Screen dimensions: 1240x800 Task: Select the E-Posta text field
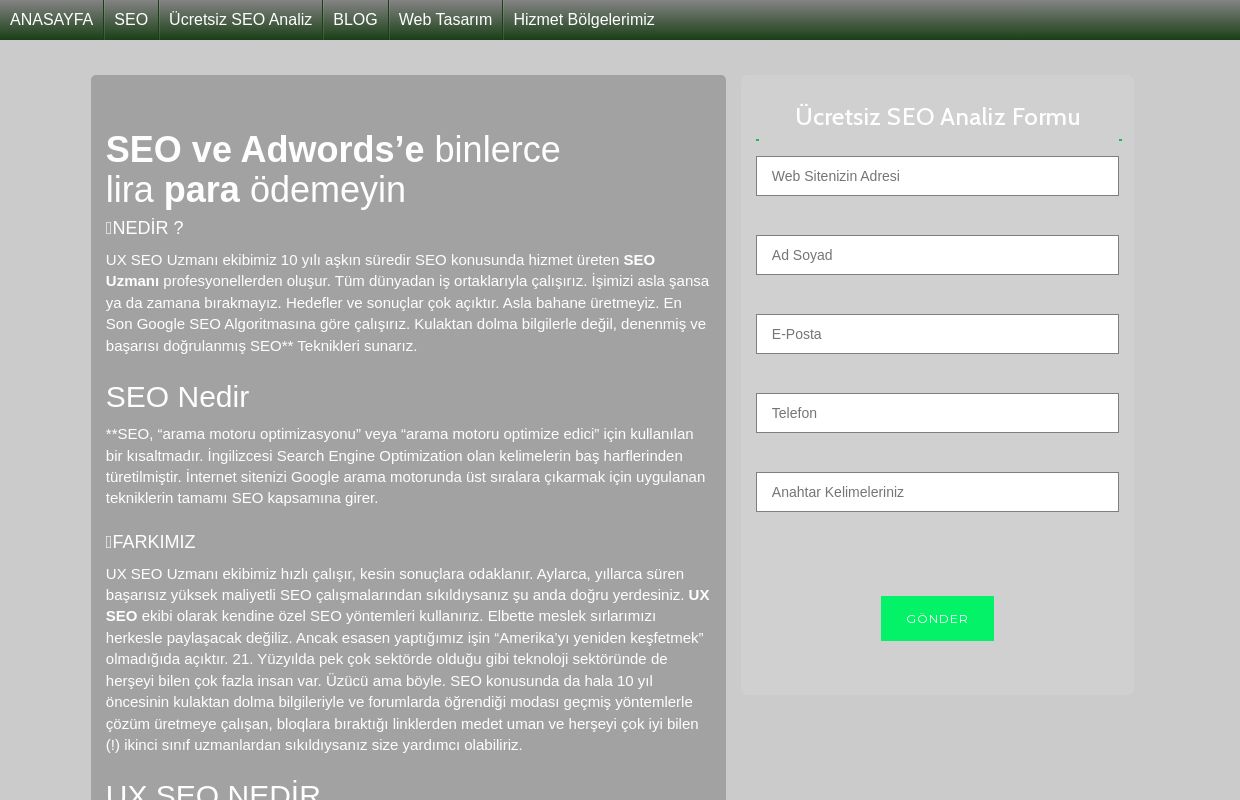click(936, 334)
